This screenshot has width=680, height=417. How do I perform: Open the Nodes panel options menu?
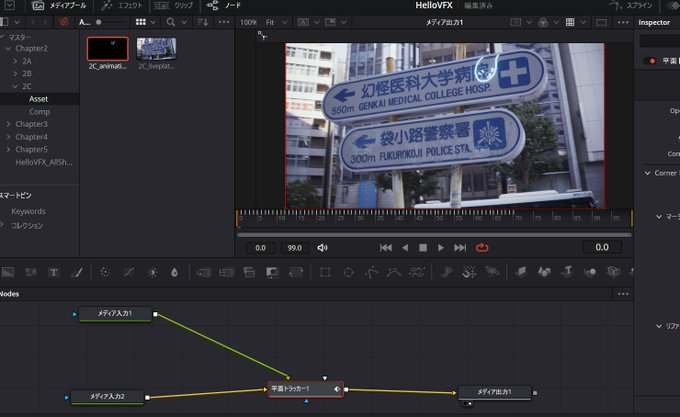[x=623, y=294]
